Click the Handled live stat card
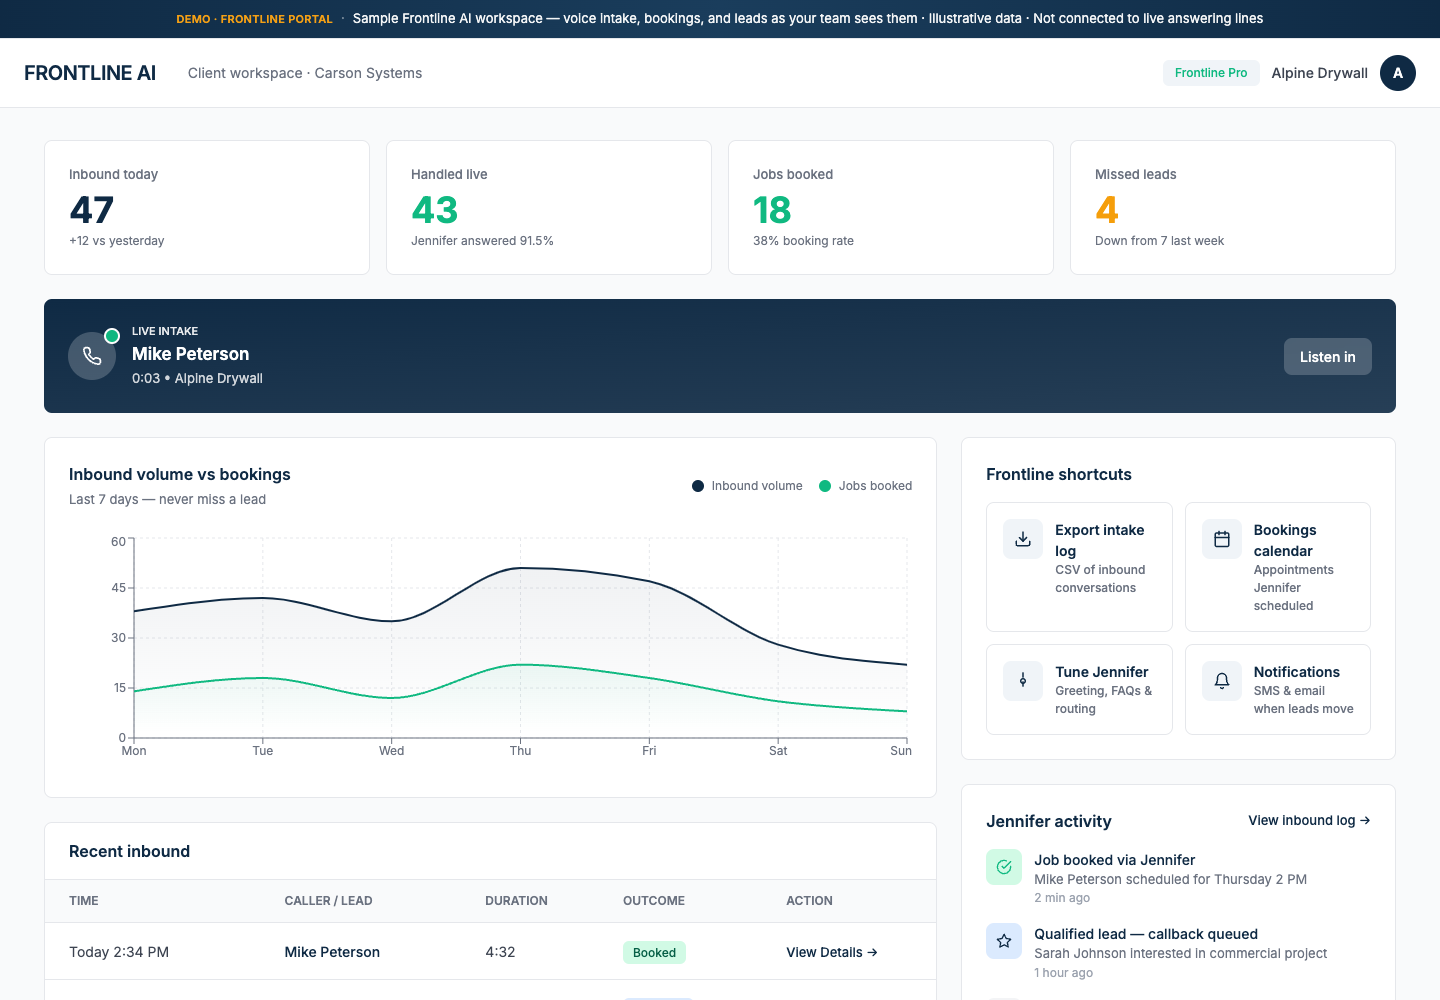 [x=549, y=207]
